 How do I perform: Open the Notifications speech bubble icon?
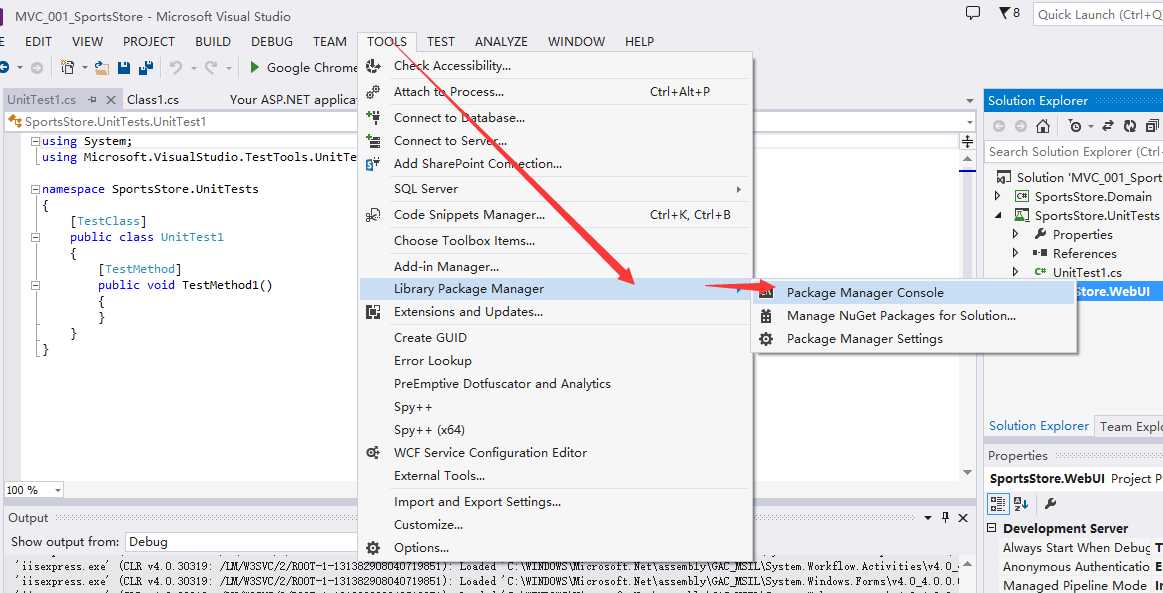pyautogui.click(x=972, y=13)
